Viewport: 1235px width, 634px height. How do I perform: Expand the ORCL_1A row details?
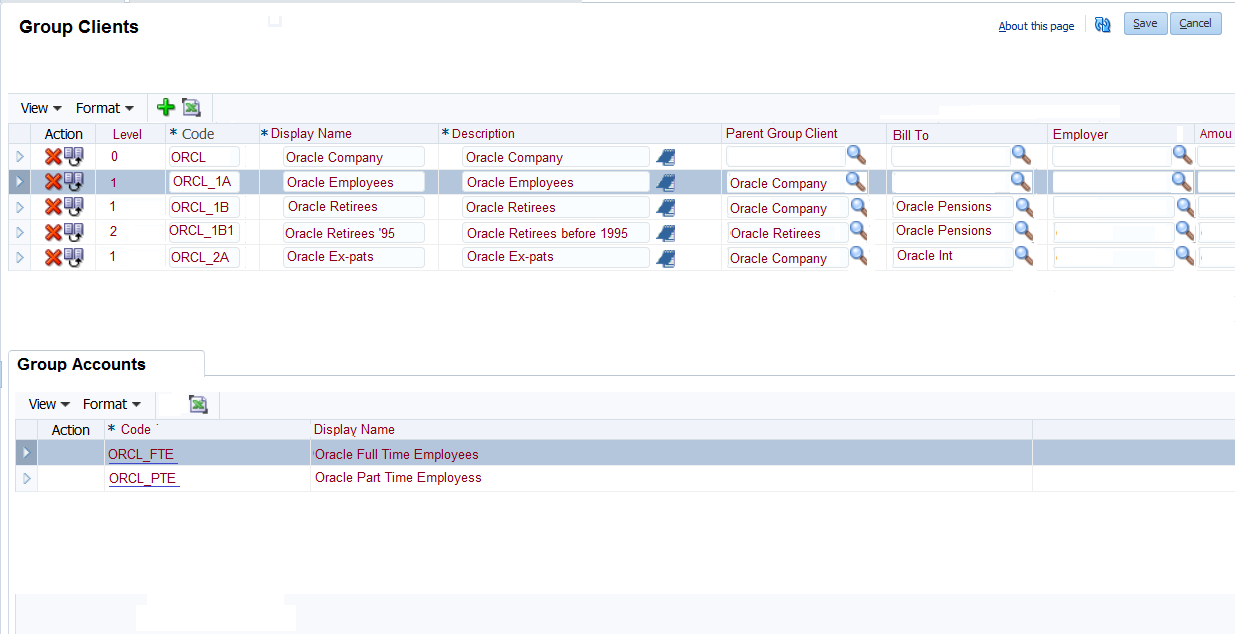point(19,181)
